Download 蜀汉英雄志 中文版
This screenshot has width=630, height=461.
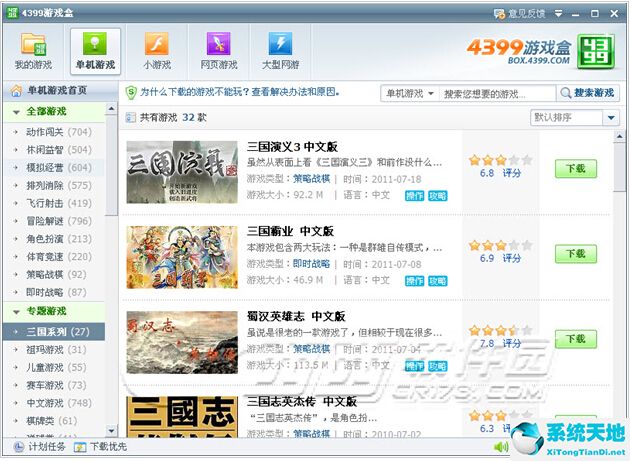[576, 339]
